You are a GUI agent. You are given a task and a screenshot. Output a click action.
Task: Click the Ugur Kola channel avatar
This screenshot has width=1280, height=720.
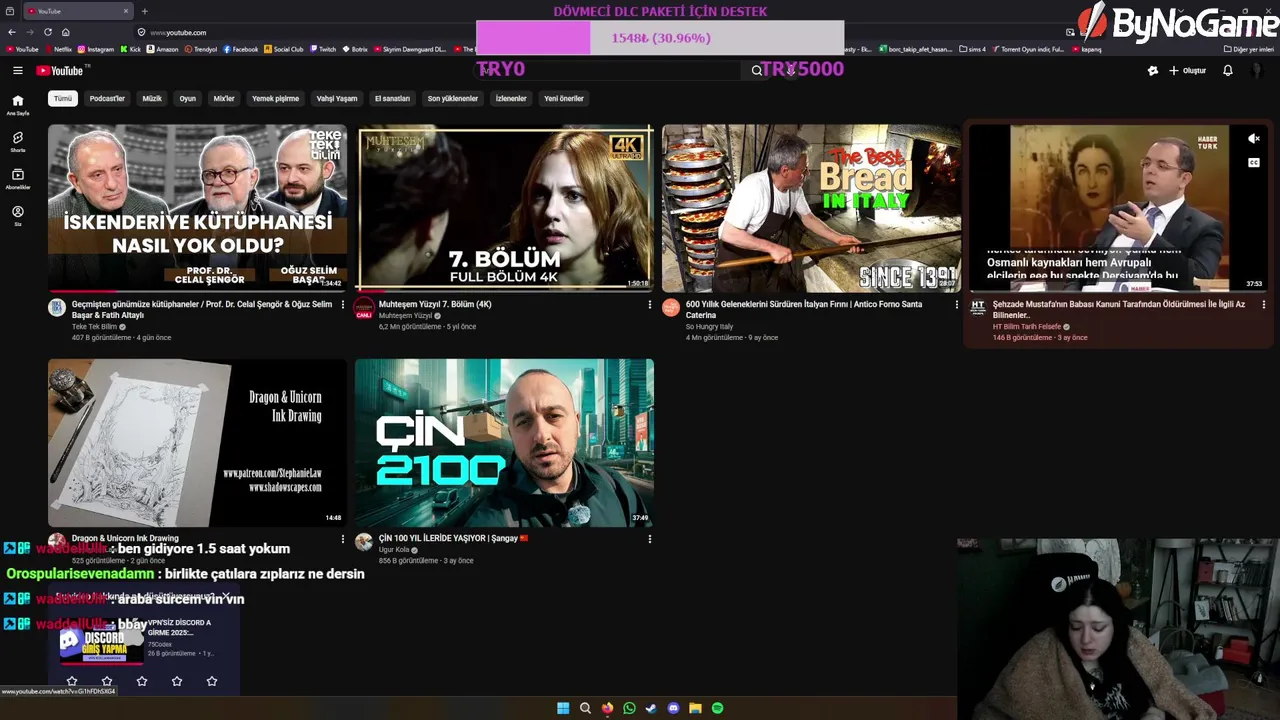[x=364, y=542]
